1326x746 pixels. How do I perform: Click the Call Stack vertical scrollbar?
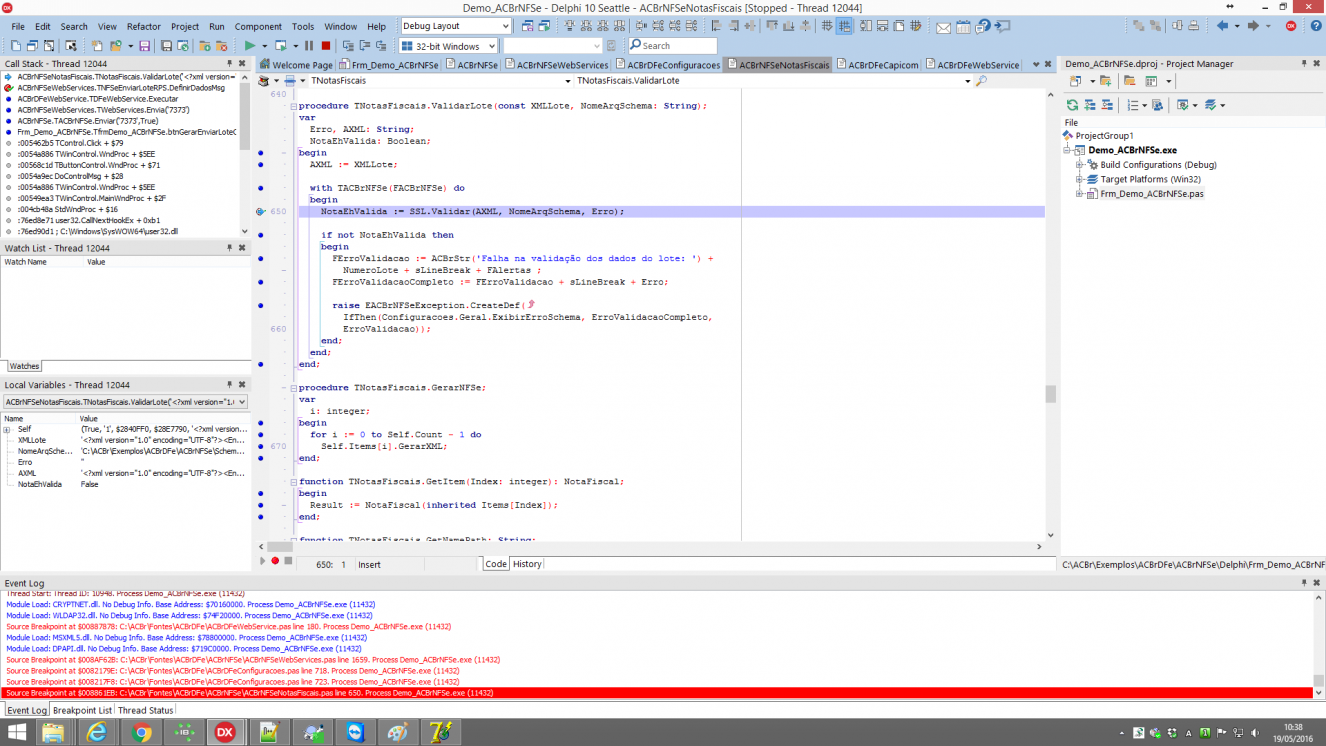click(x=245, y=153)
